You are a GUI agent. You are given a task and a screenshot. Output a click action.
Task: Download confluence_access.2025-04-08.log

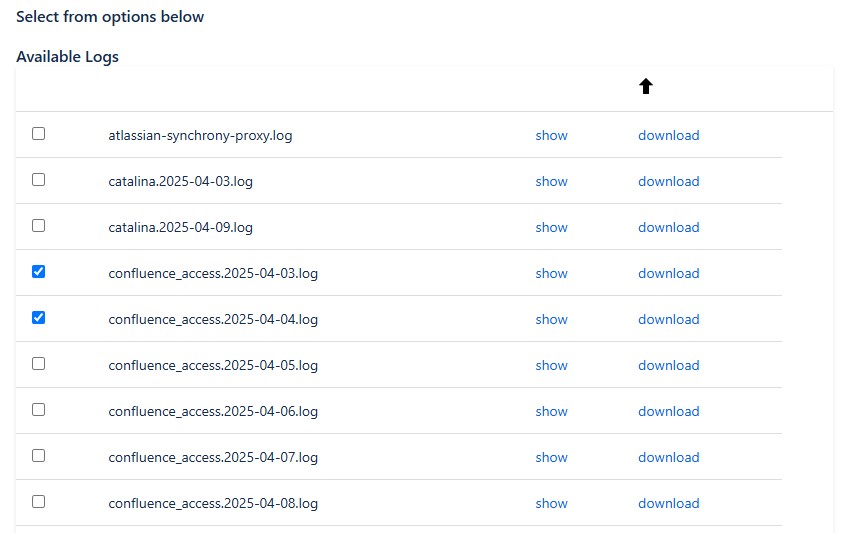click(668, 503)
